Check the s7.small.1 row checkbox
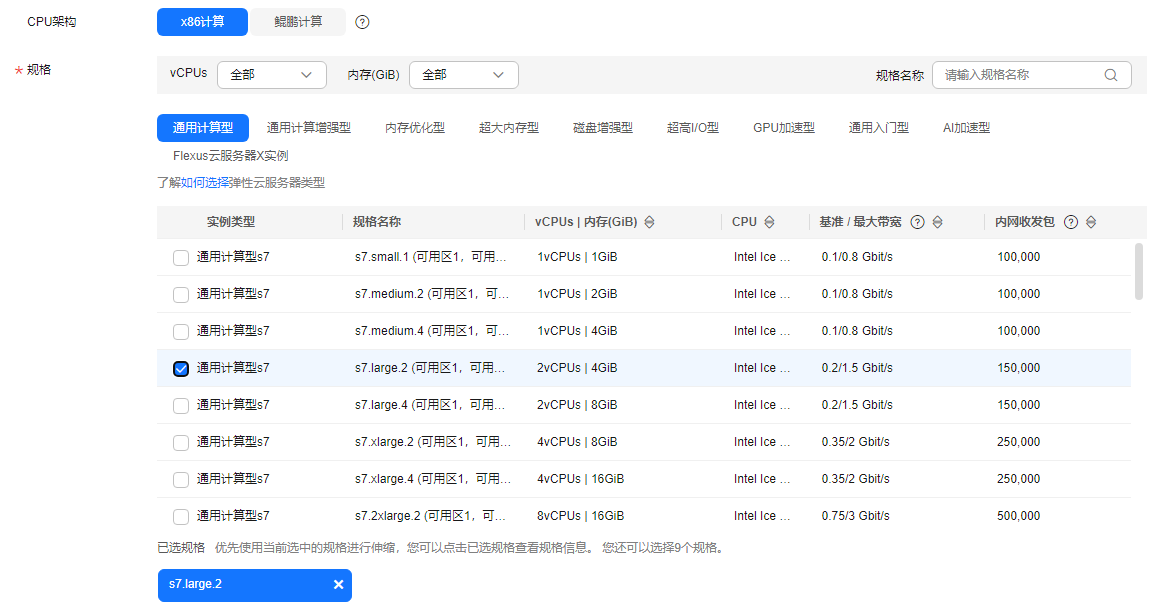Viewport: 1160px width, 608px height. [181, 257]
